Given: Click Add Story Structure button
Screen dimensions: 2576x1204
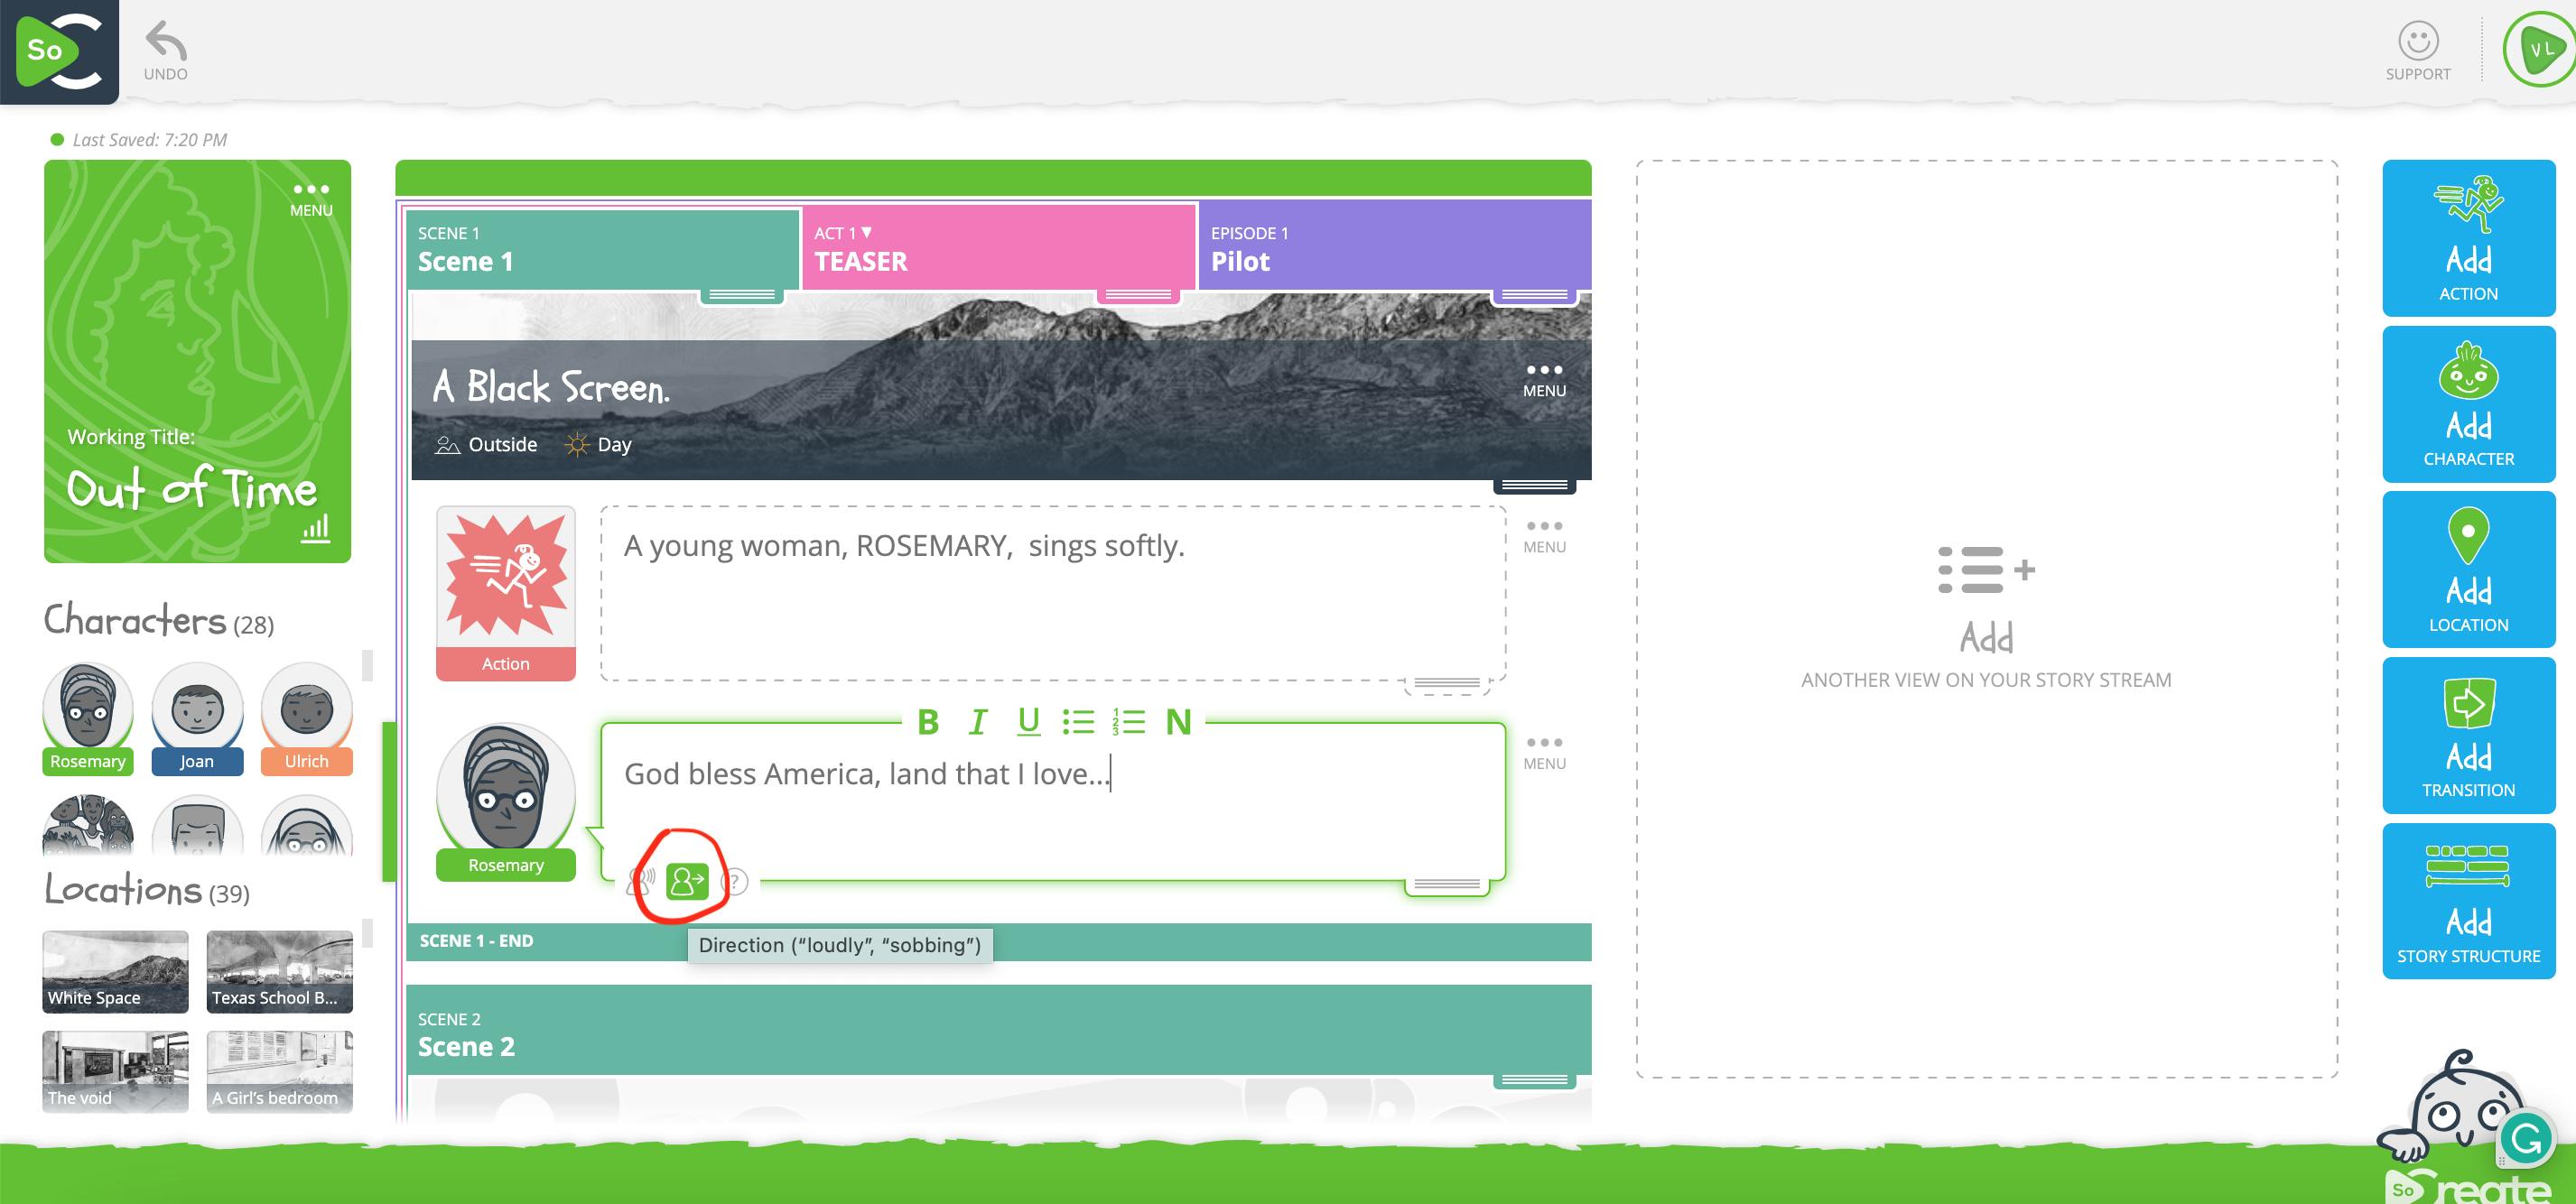Looking at the screenshot, I should click(2467, 901).
